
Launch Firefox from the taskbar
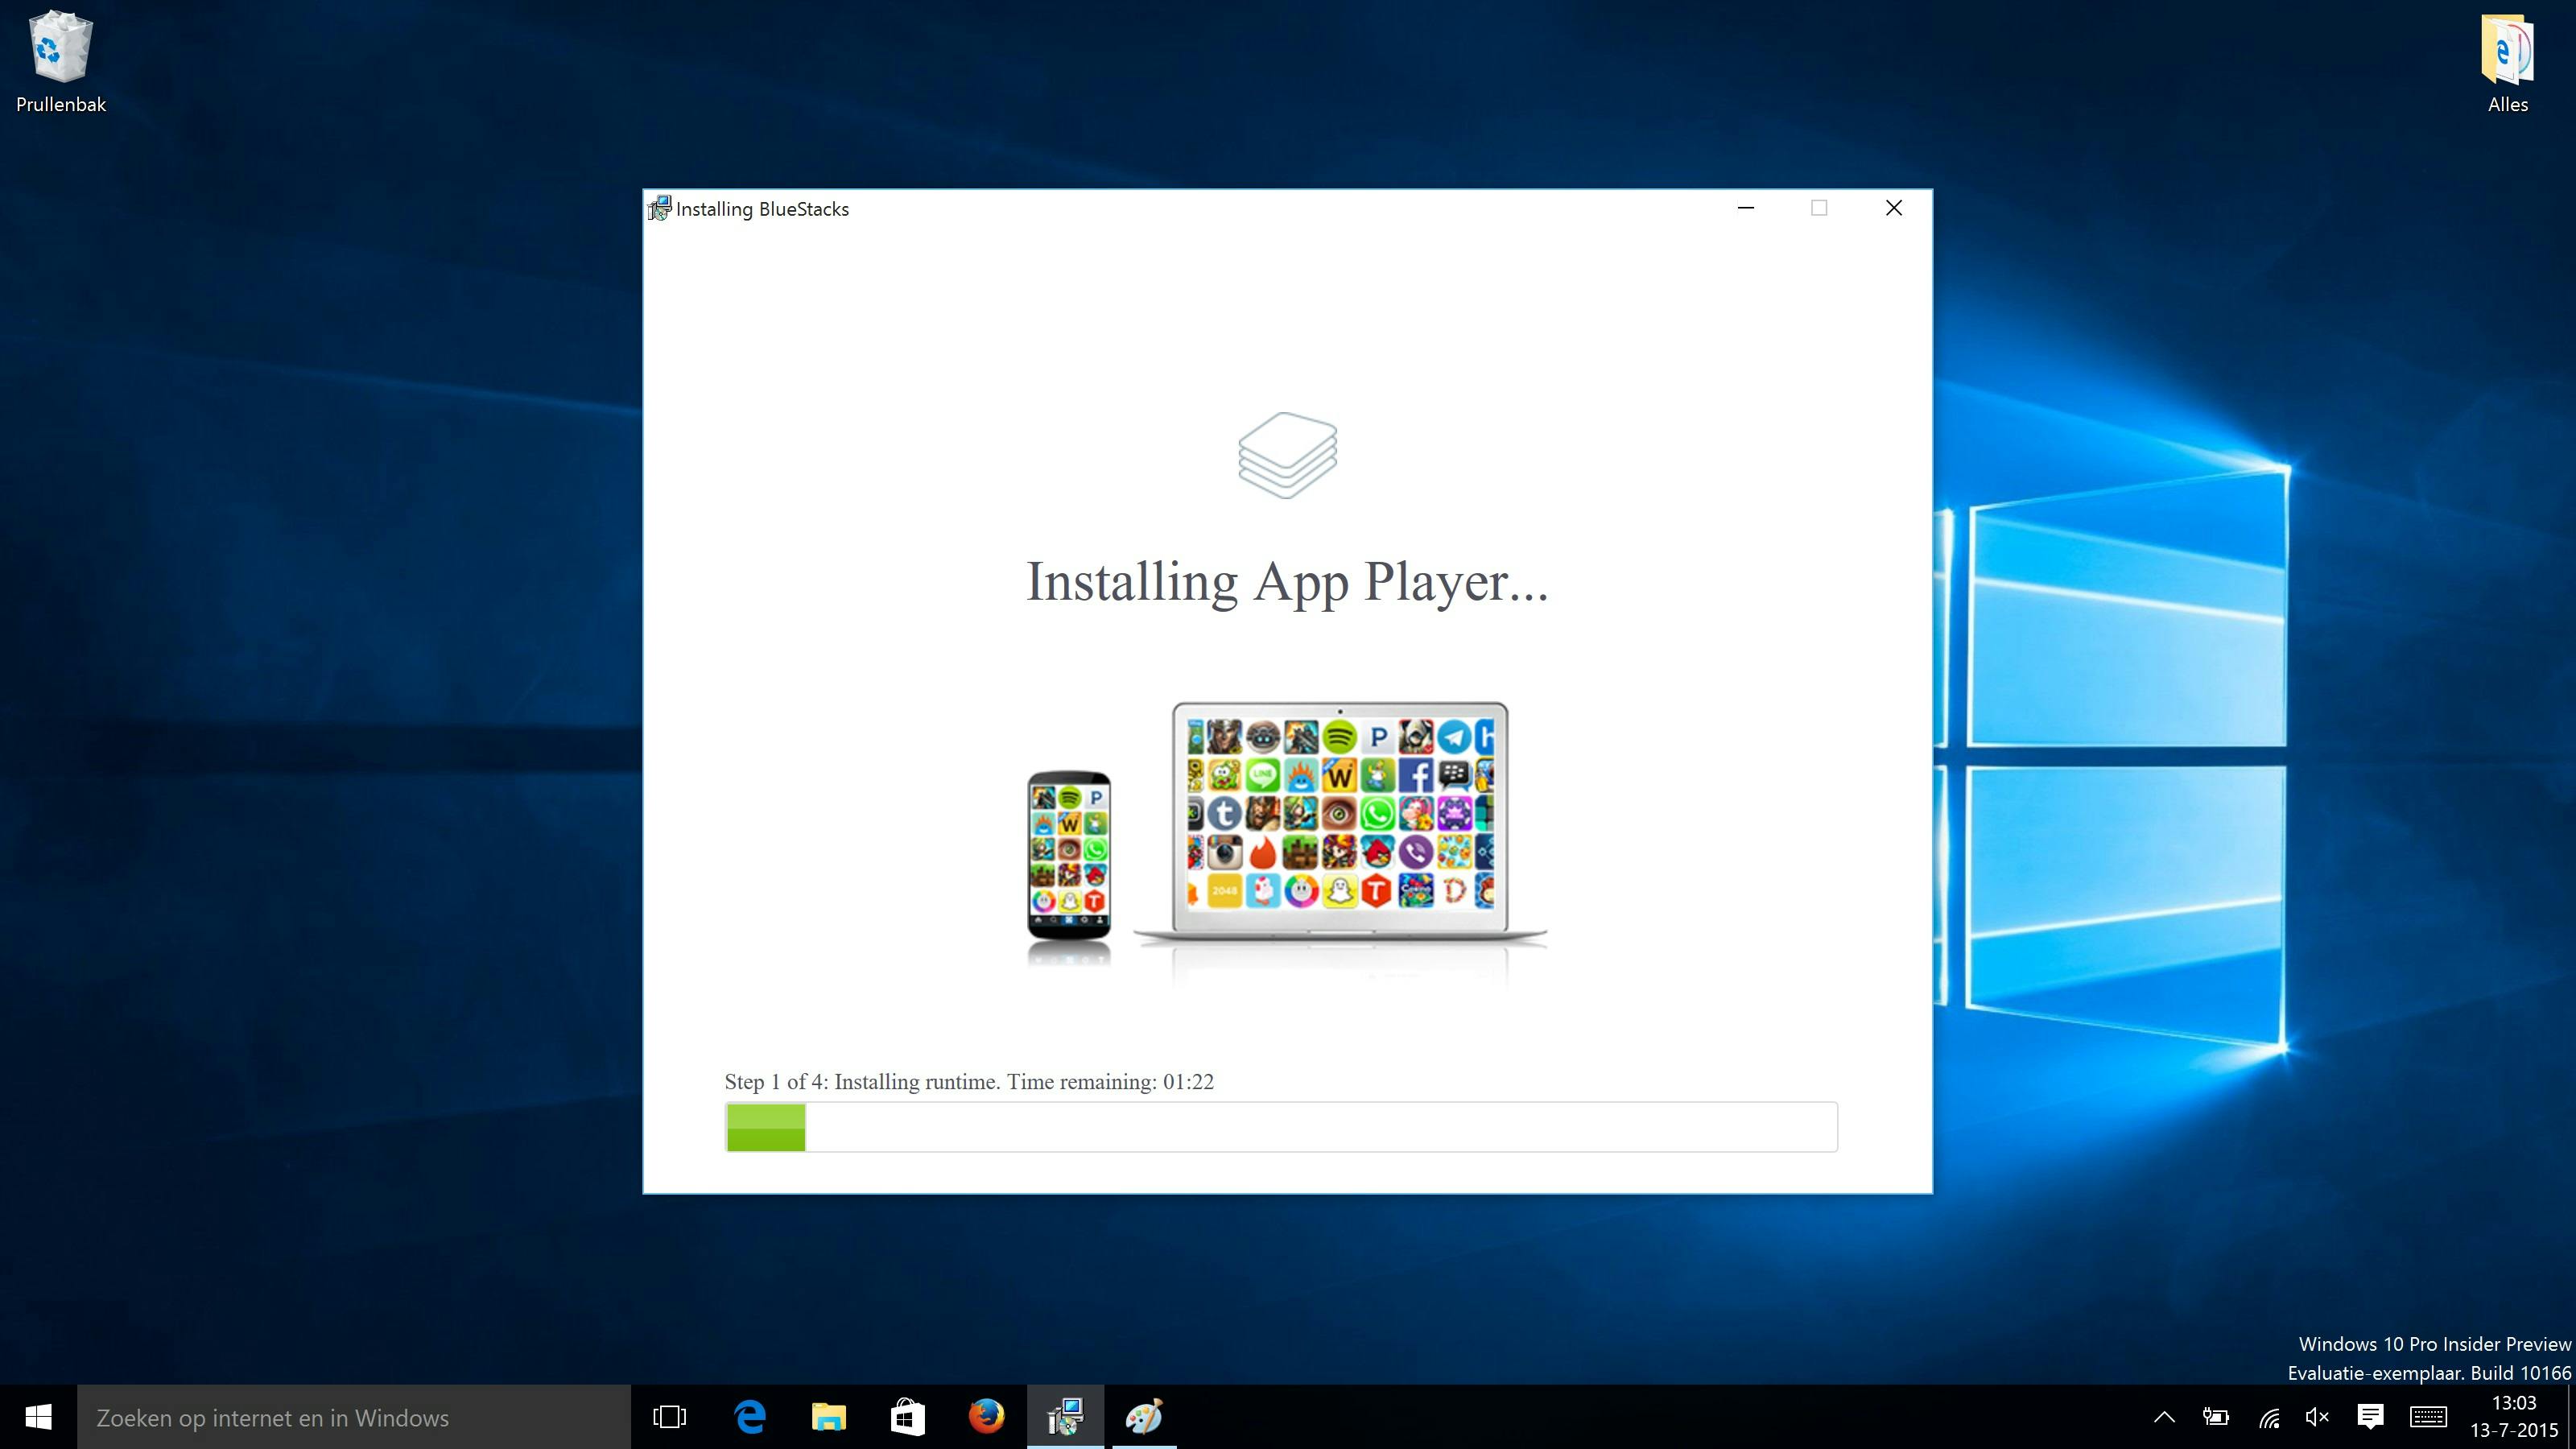[986, 1417]
